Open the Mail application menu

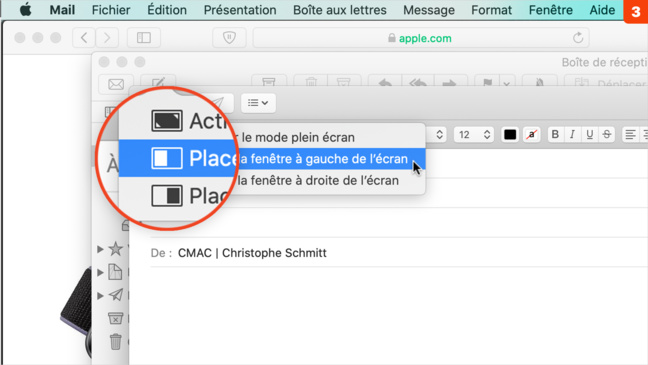62,10
